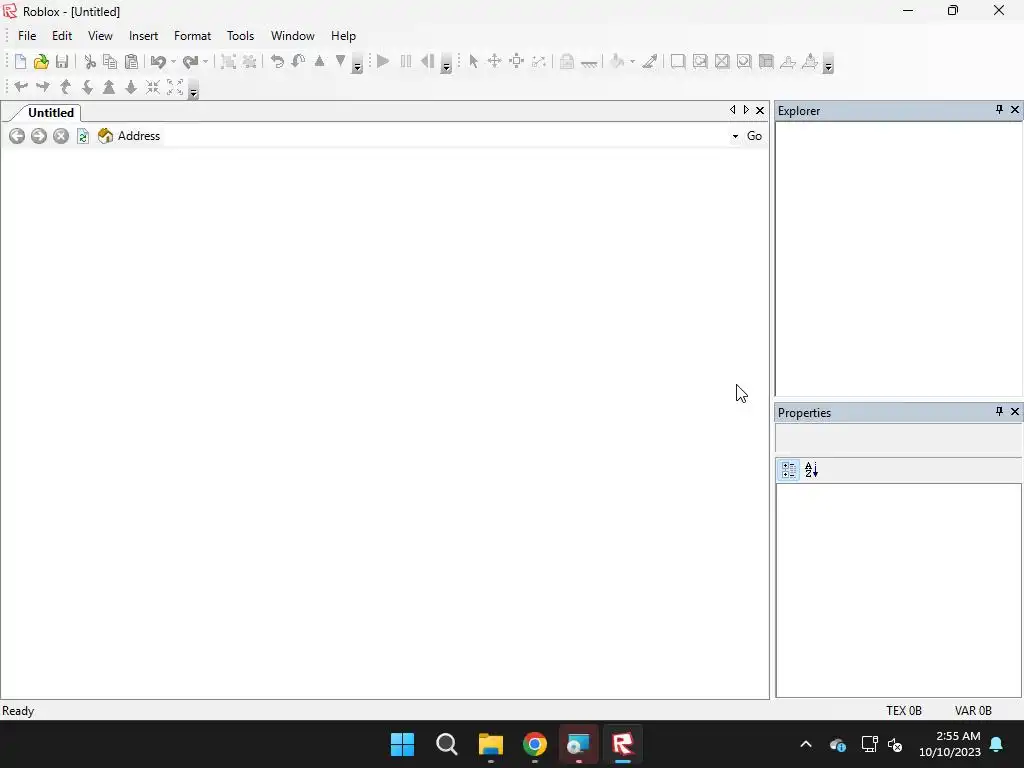The image size is (1024, 768).
Task: Click the Group selection icon
Action: coord(228,61)
